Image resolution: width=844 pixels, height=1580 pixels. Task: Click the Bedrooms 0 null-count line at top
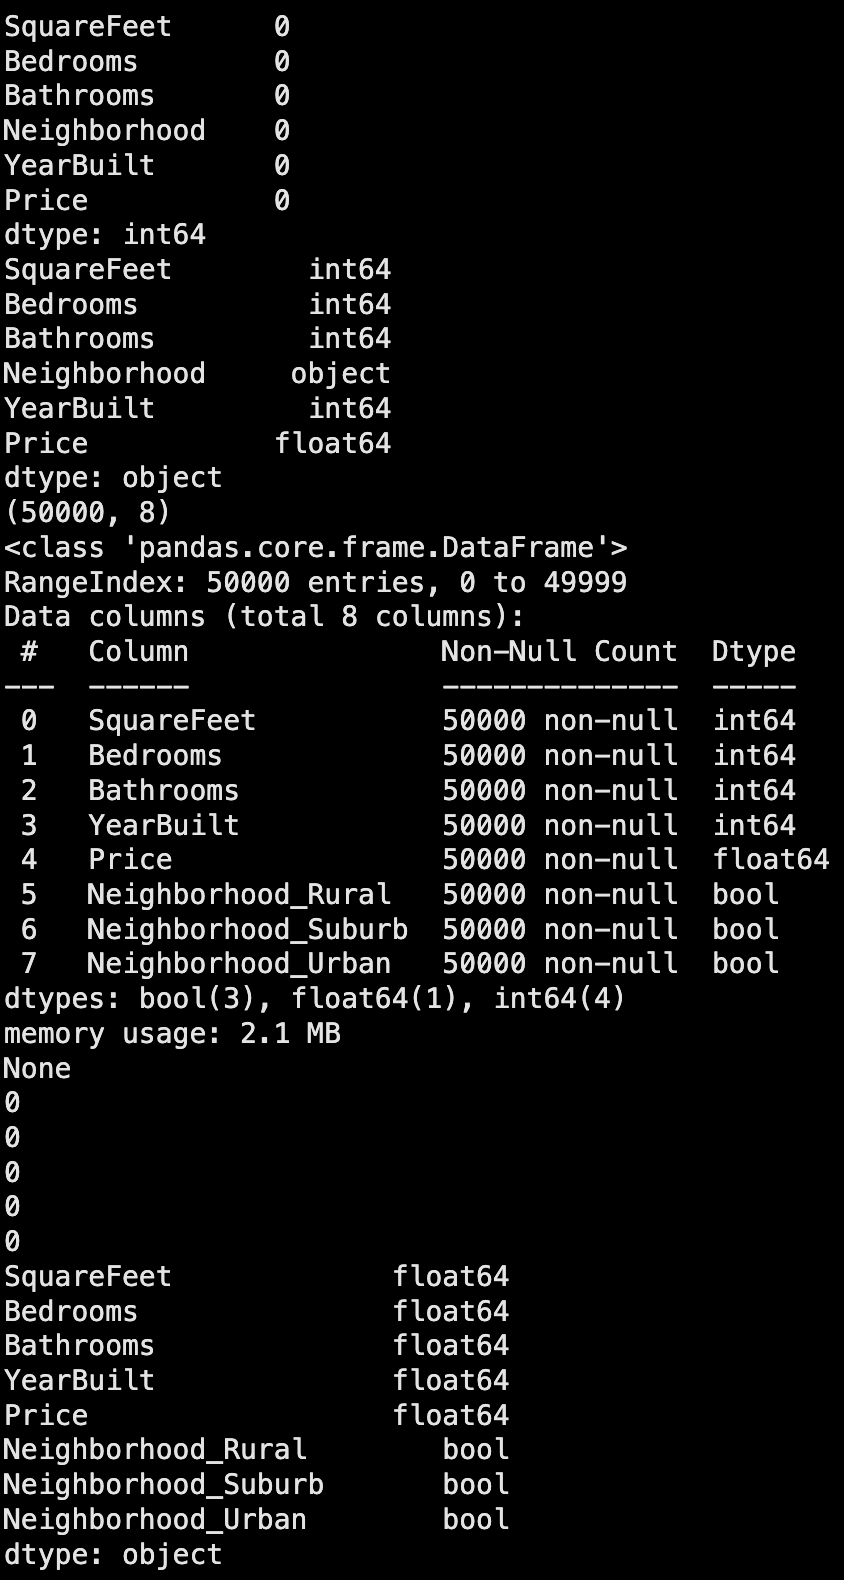[147, 61]
